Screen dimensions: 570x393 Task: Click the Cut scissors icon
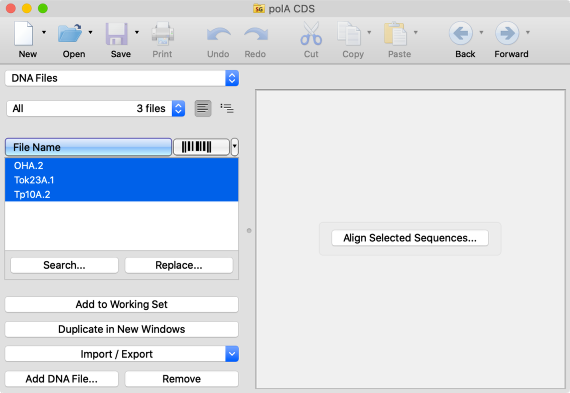coord(311,33)
